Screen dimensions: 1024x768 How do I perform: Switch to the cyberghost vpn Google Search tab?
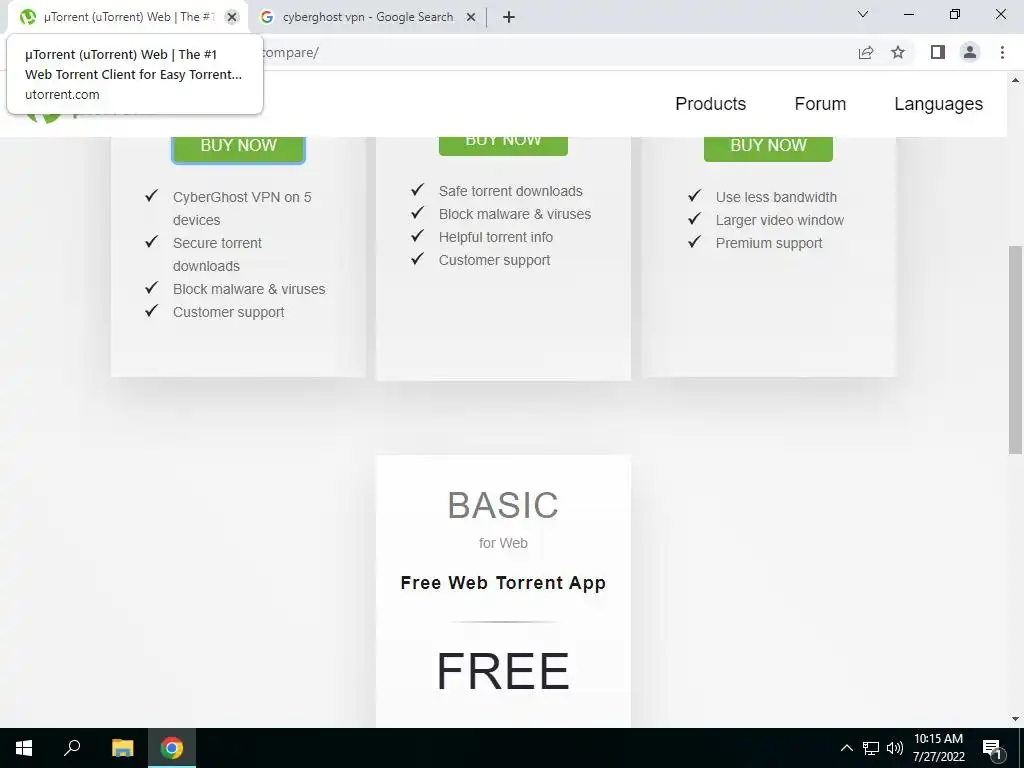pos(368,17)
